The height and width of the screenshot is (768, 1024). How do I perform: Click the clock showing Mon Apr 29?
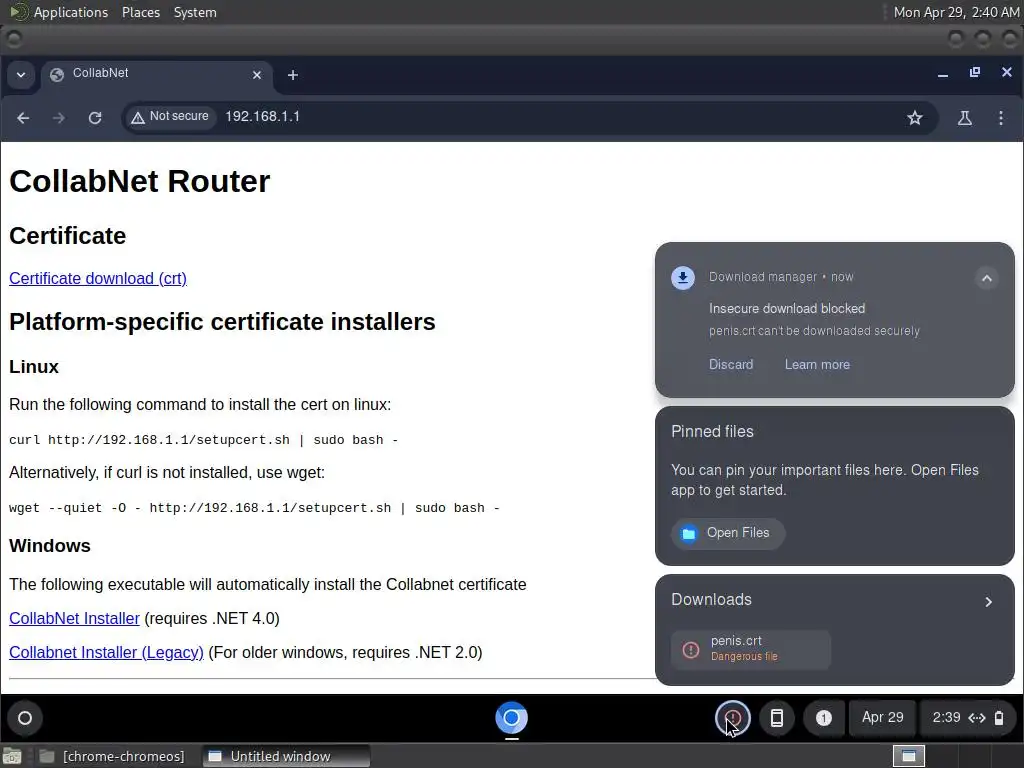coord(956,12)
